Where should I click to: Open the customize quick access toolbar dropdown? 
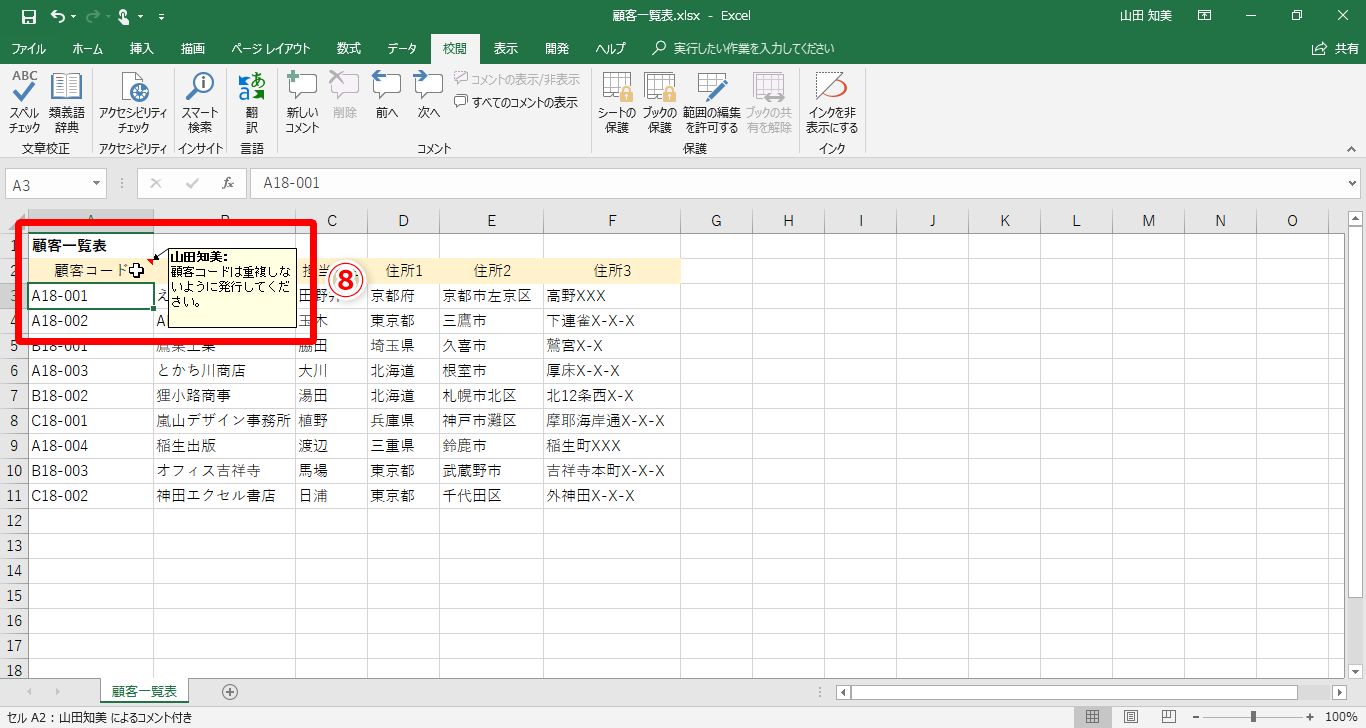point(162,16)
